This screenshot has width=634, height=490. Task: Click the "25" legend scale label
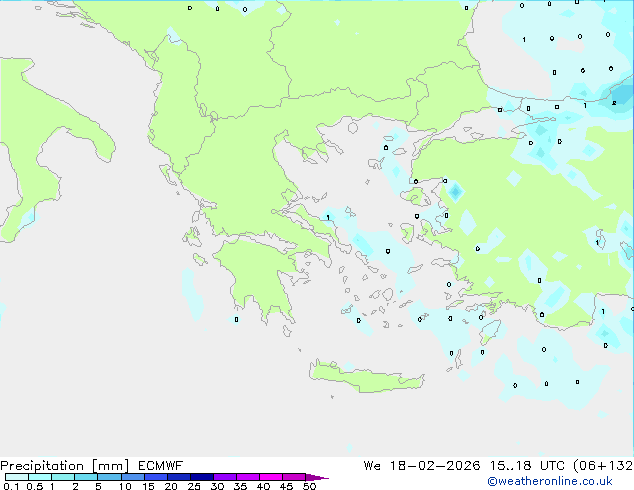(194, 486)
